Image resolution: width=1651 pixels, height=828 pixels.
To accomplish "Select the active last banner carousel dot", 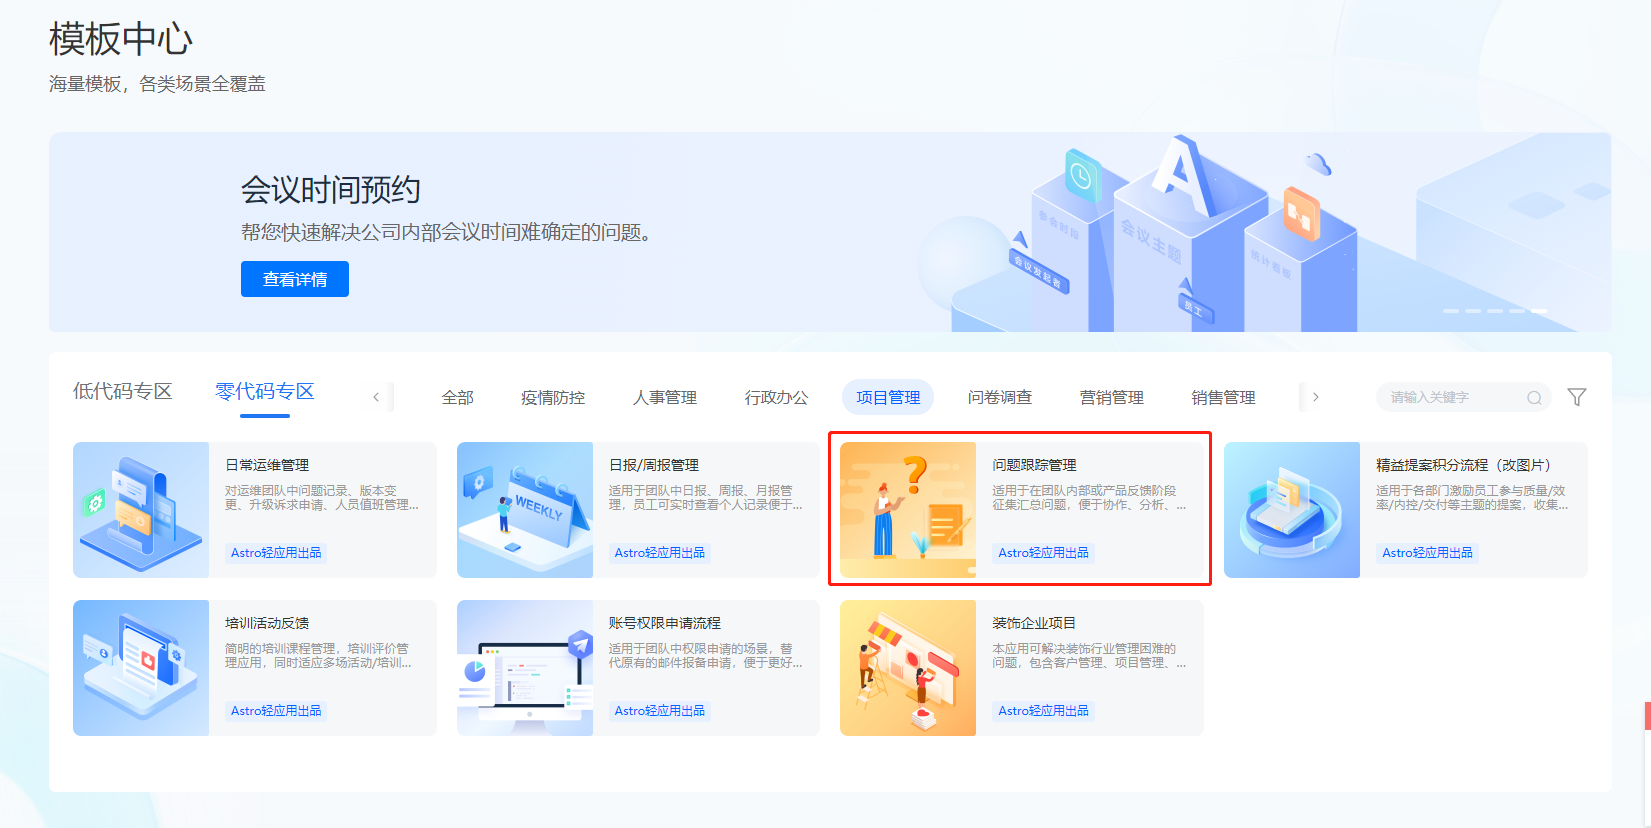I will pyautogui.click(x=1539, y=311).
